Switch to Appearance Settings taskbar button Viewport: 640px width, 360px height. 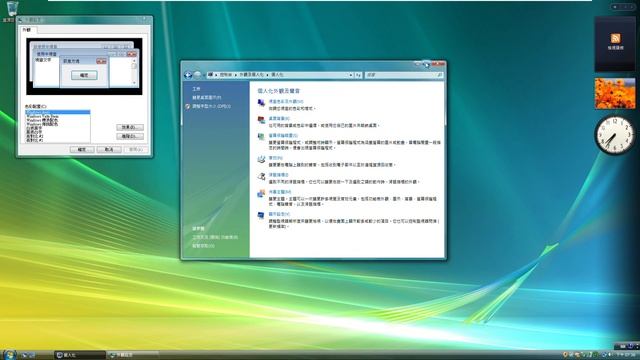[x=133, y=355]
